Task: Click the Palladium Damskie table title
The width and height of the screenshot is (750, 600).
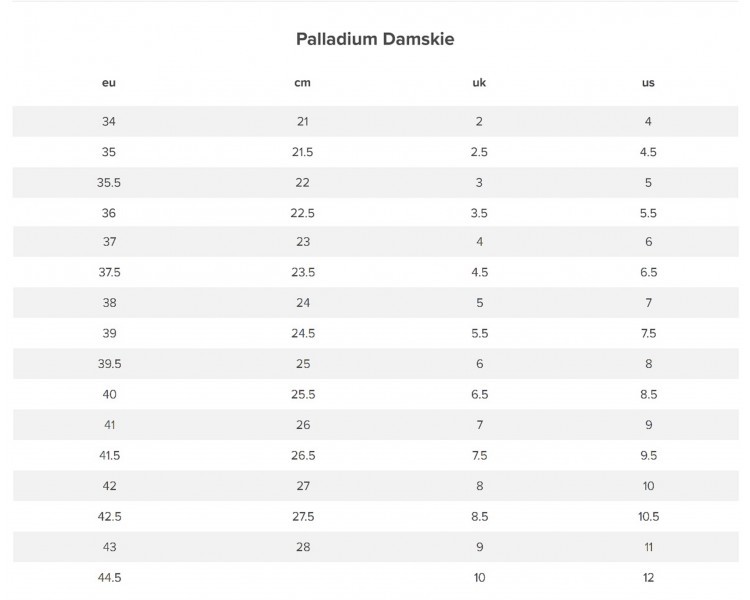Action: [375, 39]
